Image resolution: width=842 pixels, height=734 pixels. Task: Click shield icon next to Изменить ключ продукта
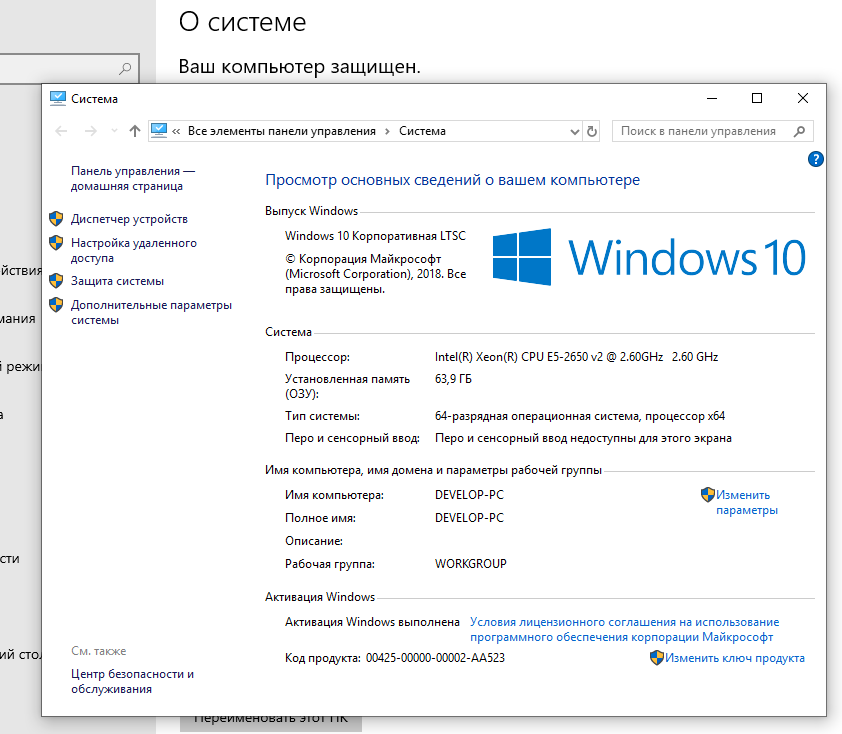pos(657,658)
